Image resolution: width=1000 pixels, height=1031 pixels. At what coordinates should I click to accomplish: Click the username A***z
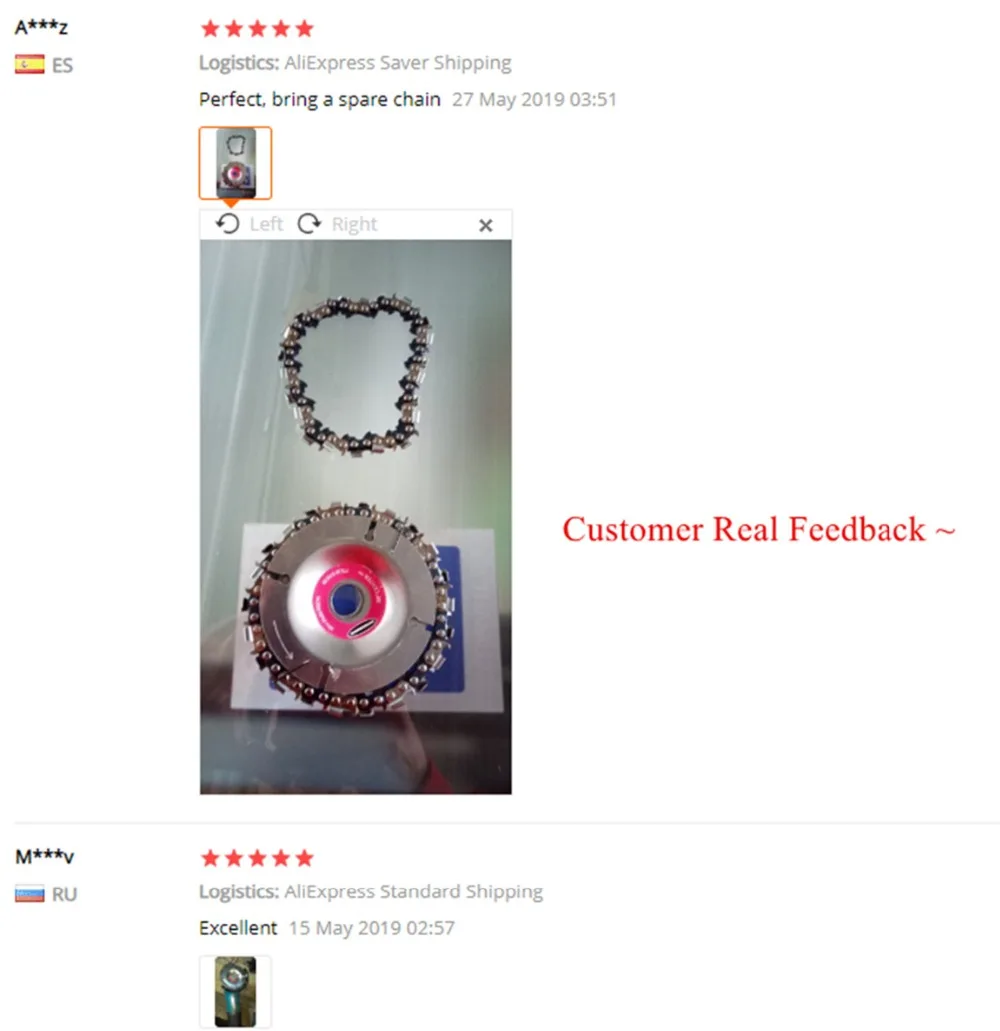[x=41, y=28]
